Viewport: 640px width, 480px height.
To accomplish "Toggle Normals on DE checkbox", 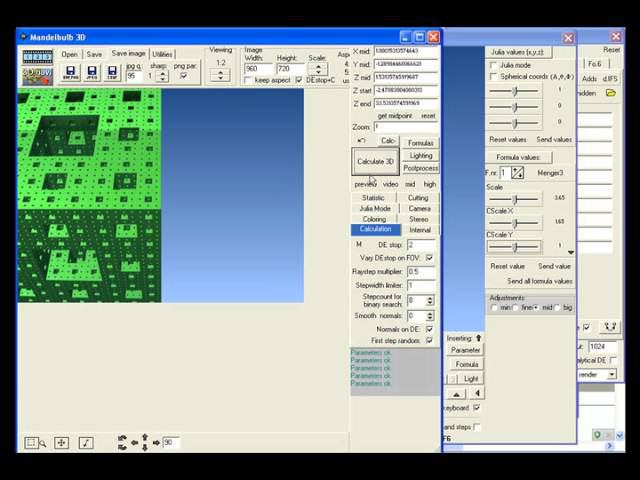I will pos(429,329).
